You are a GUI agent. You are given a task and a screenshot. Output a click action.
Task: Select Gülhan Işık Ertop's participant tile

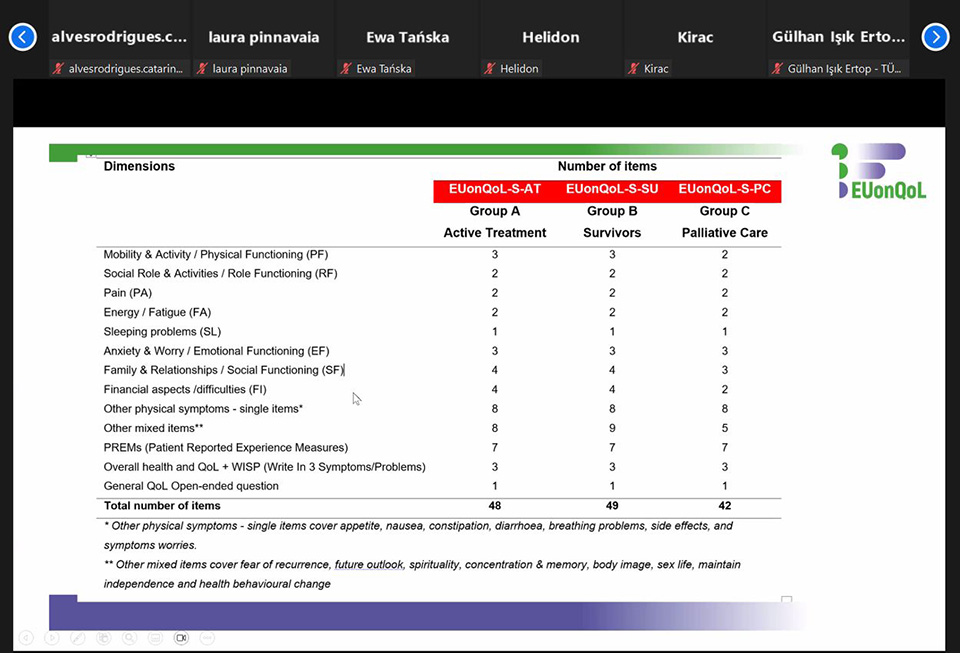839,37
